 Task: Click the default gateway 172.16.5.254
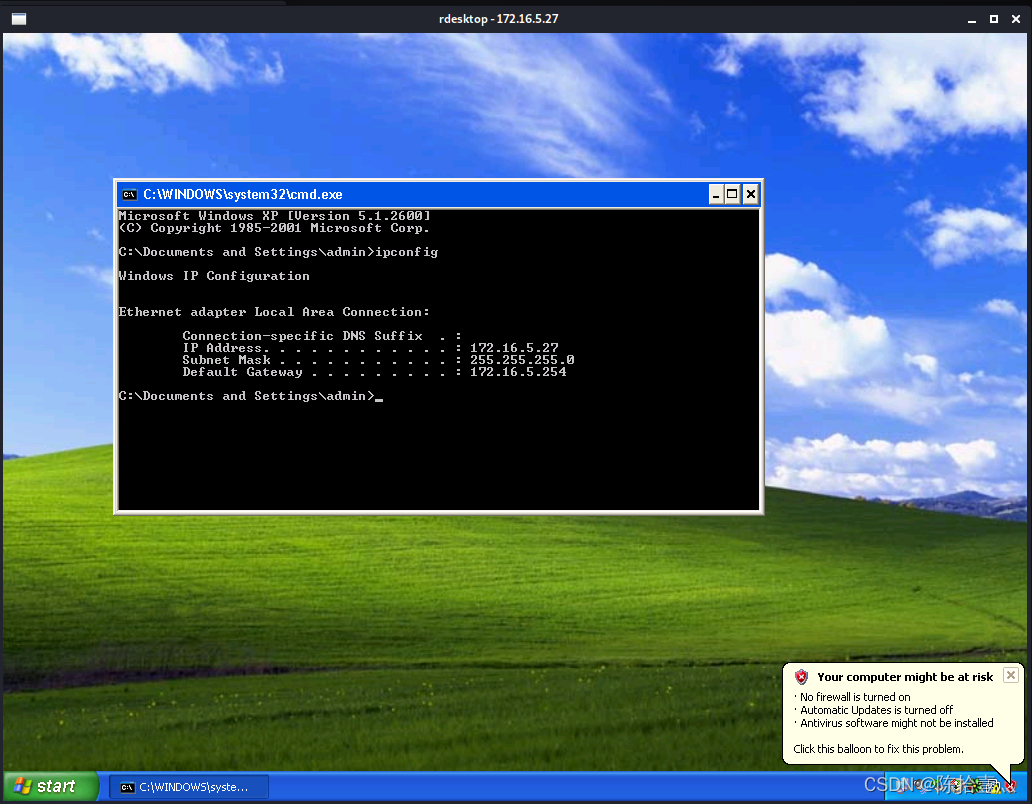tap(518, 372)
